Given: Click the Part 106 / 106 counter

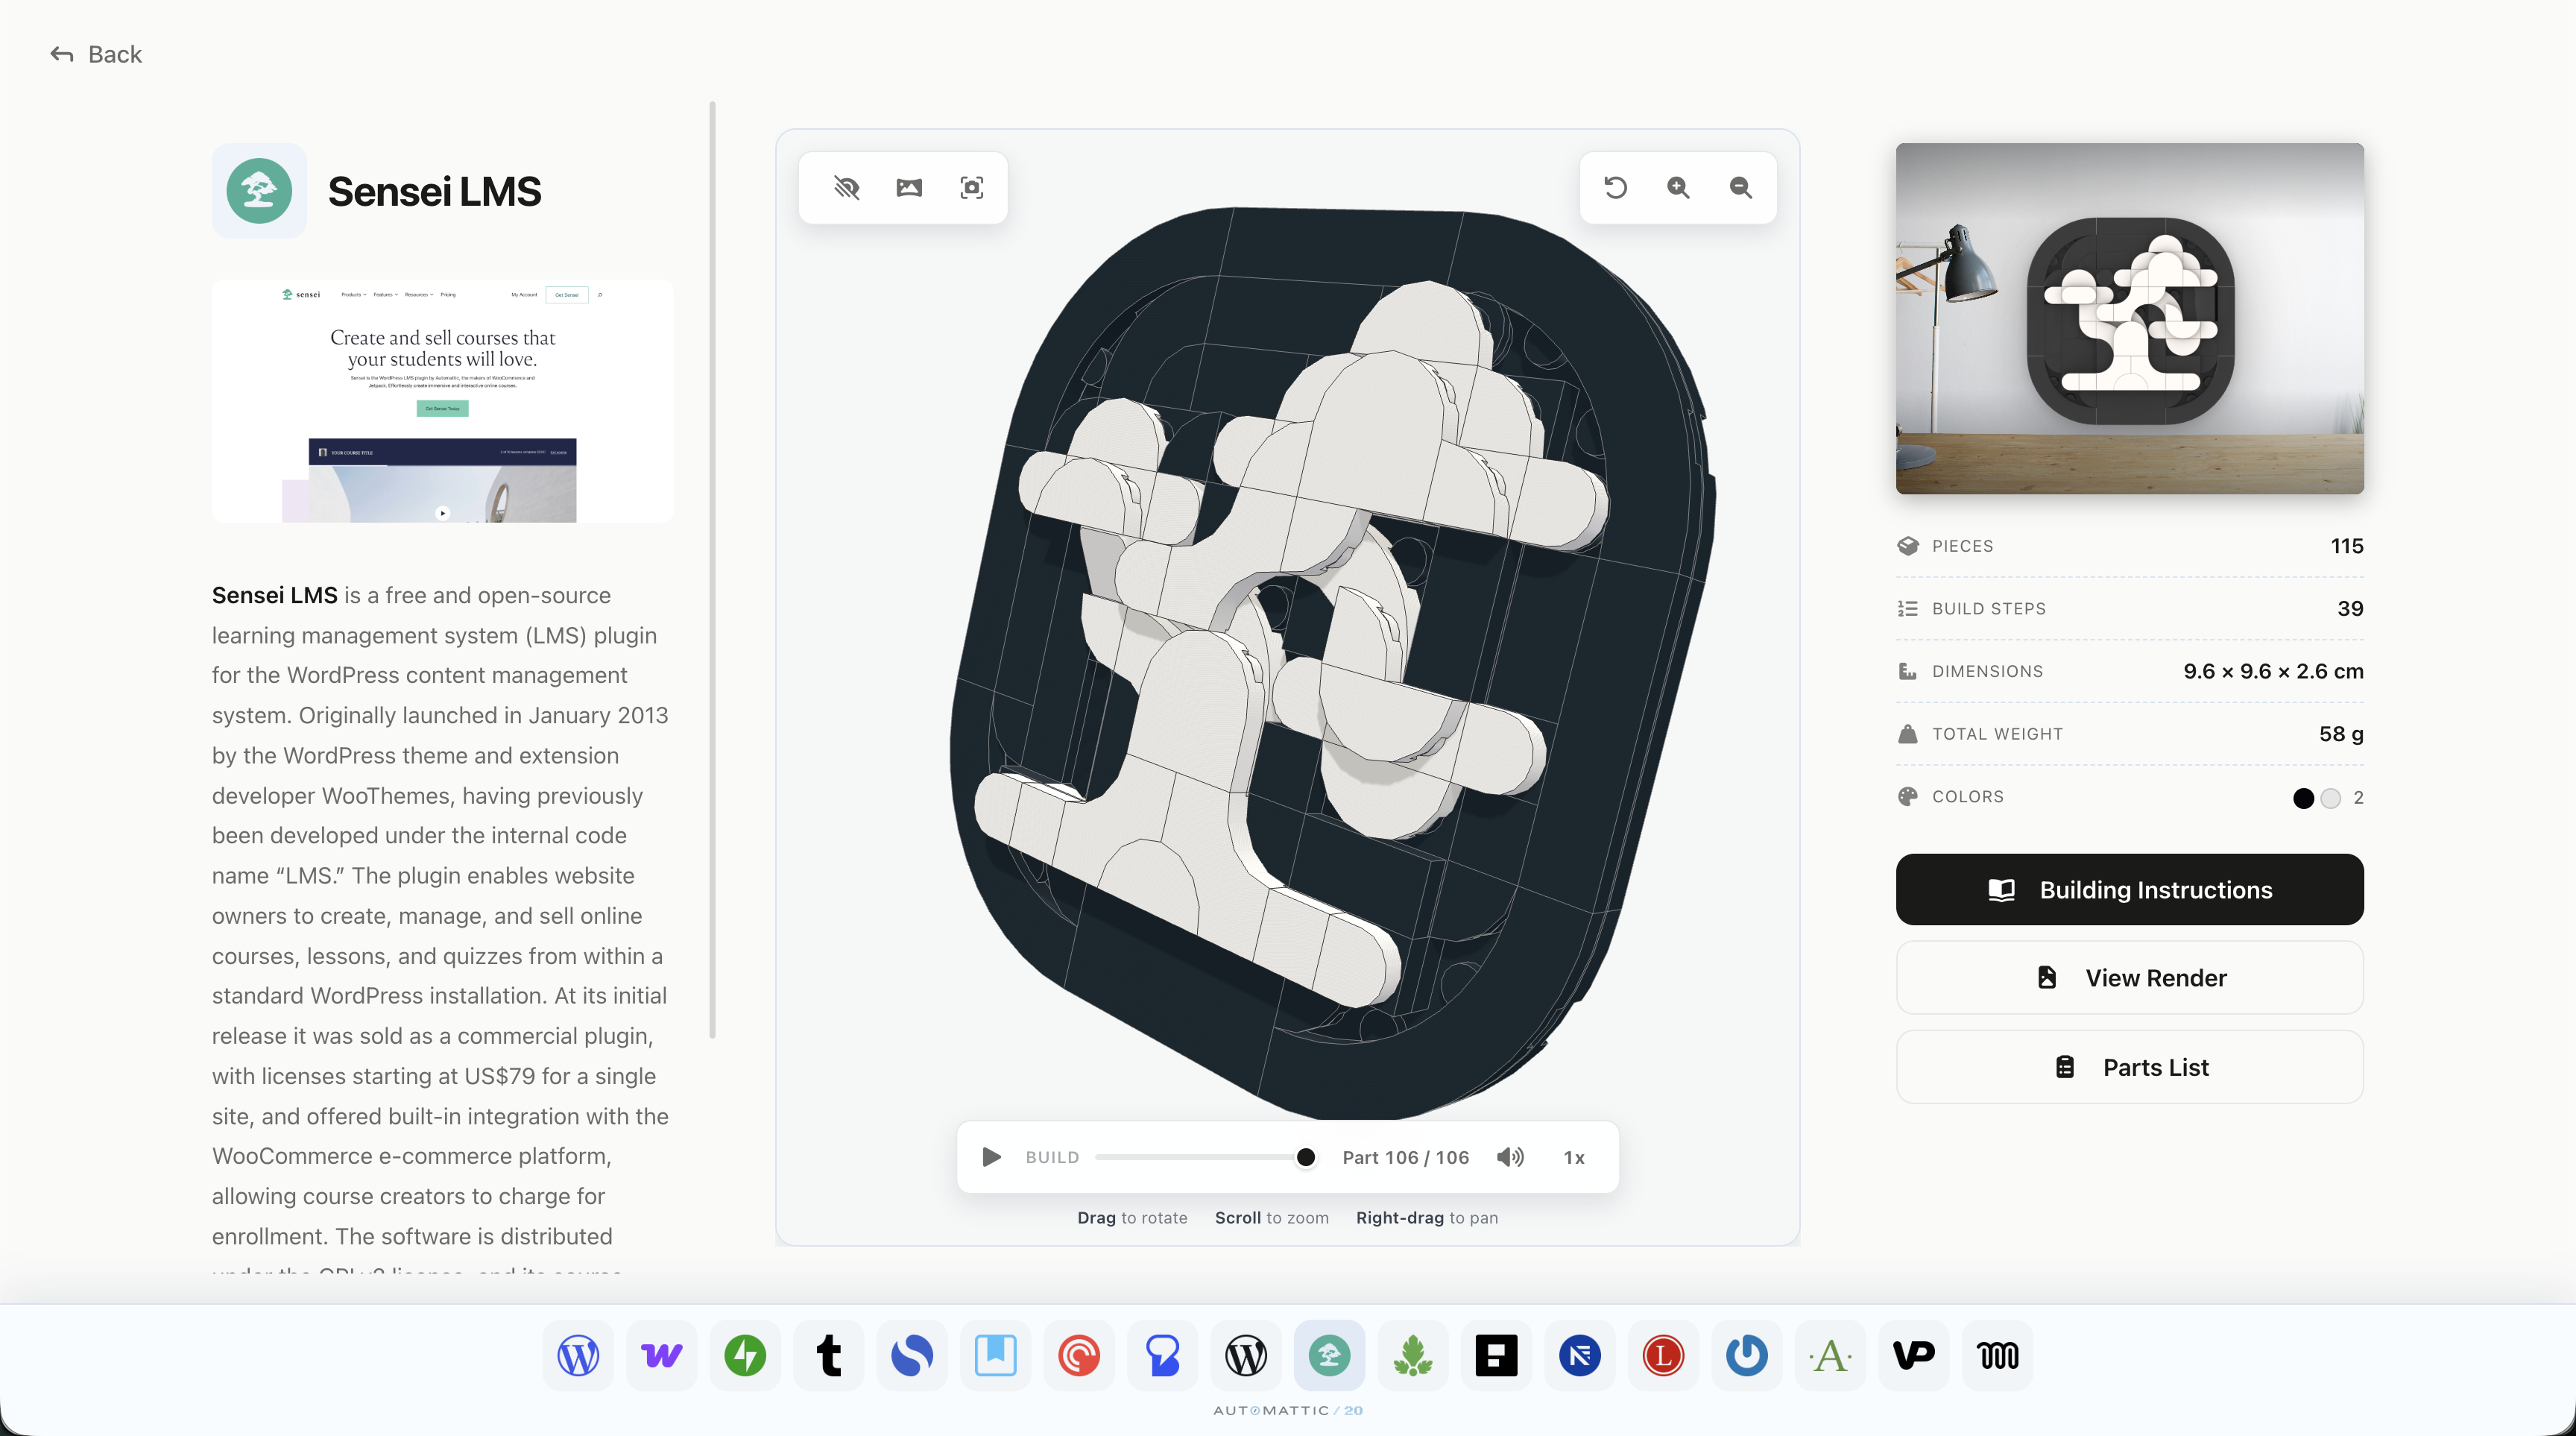Looking at the screenshot, I should click(x=1405, y=1157).
